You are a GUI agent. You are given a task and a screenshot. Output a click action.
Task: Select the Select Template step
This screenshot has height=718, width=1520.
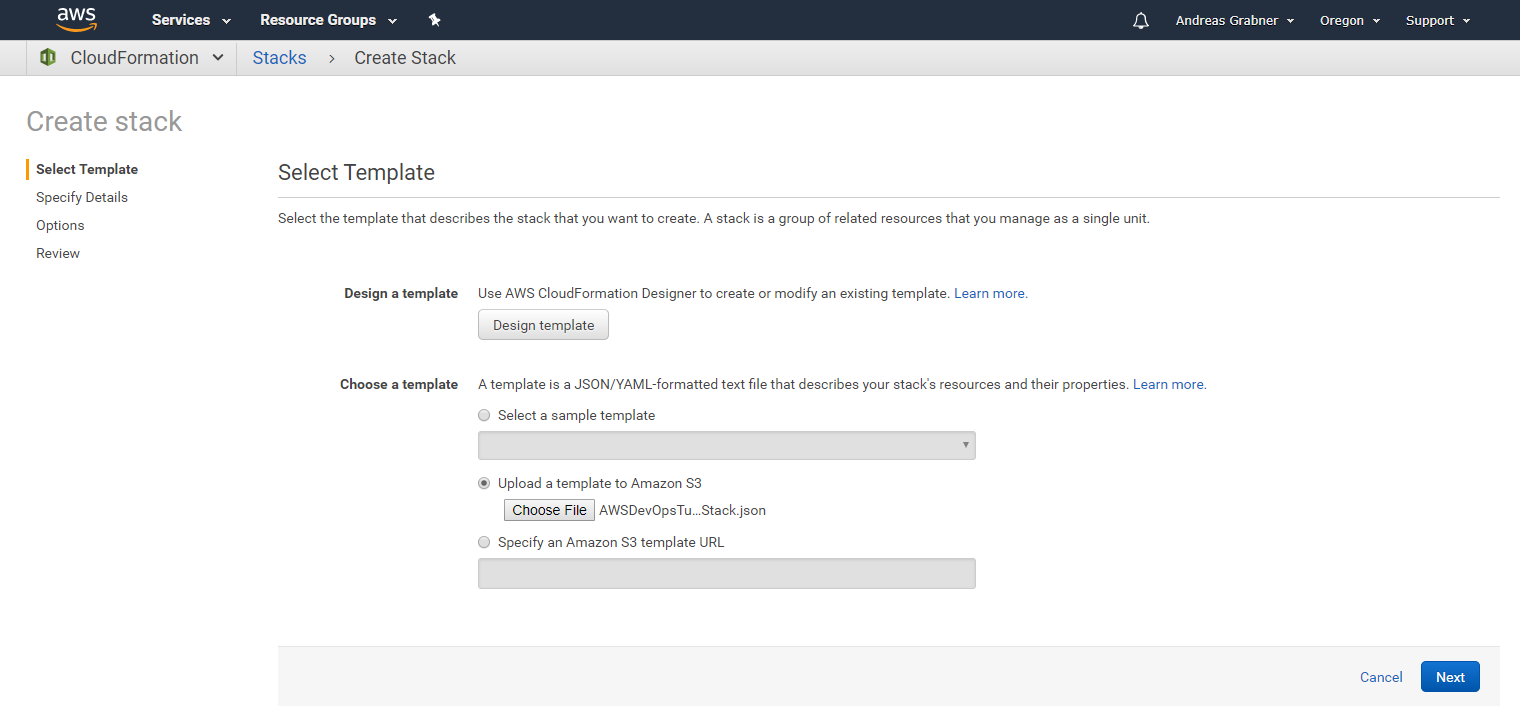(x=87, y=169)
